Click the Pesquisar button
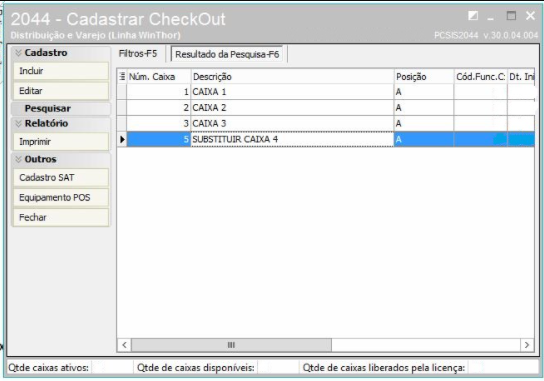Image resolution: width=544 pixels, height=381 pixels. pos(61,109)
